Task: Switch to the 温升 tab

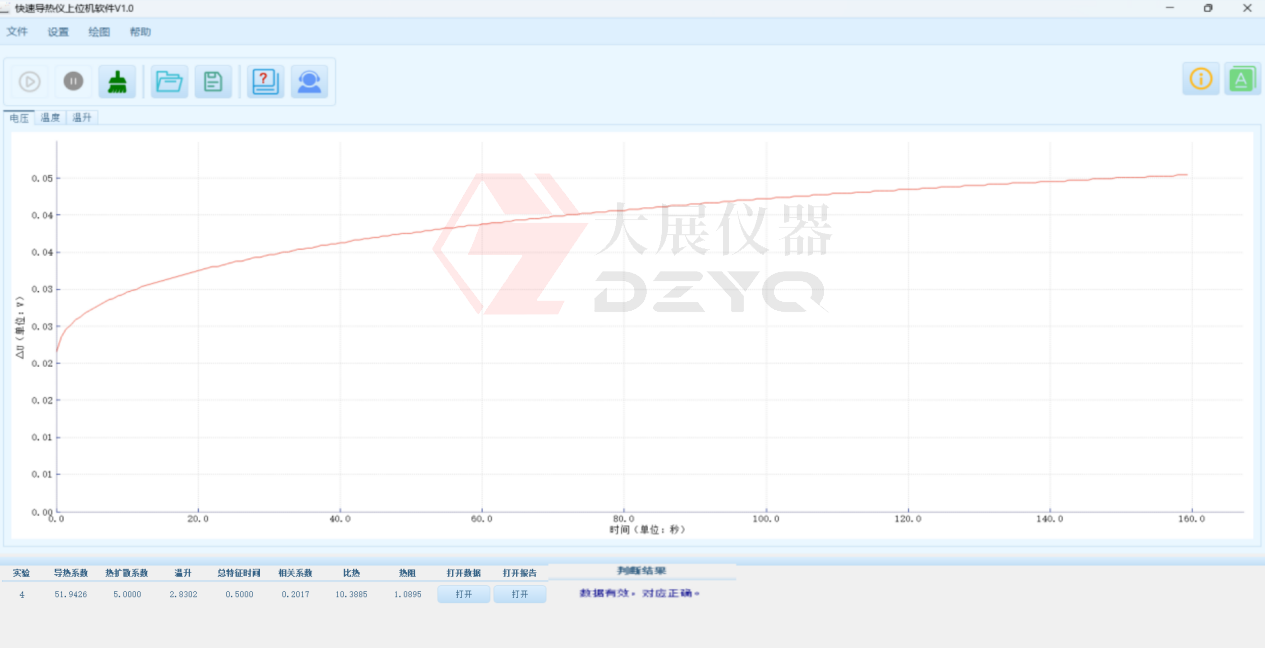Action: tap(82, 118)
